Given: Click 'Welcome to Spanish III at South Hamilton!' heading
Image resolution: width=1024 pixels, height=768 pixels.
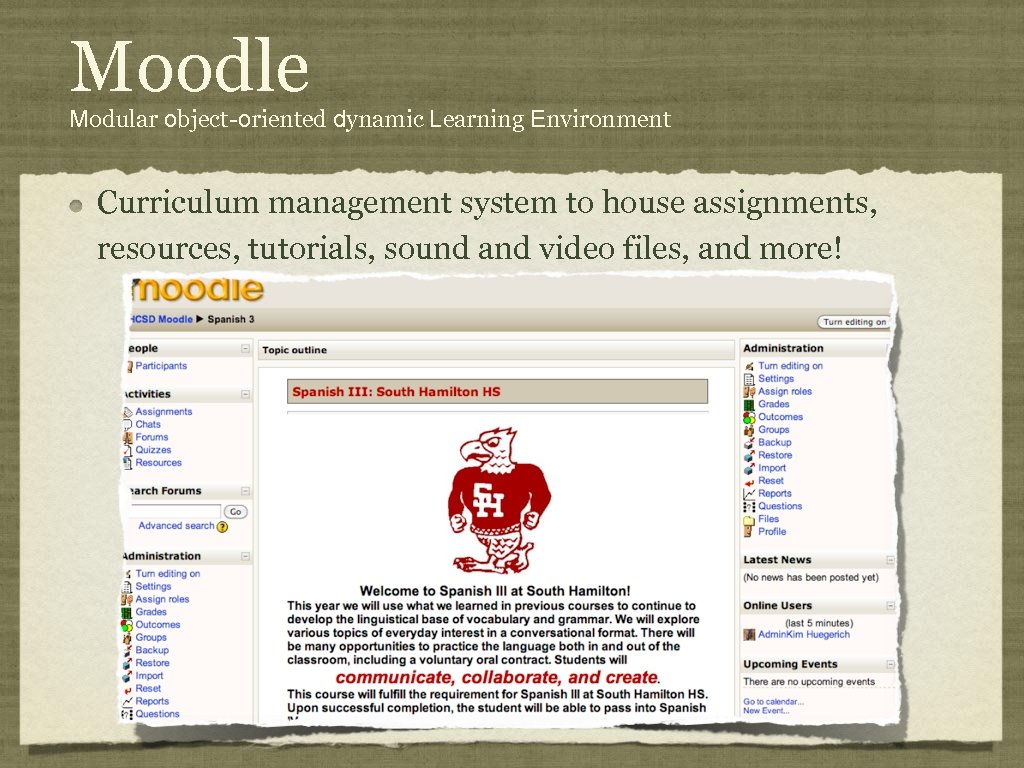Looking at the screenshot, I should click(x=495, y=591).
